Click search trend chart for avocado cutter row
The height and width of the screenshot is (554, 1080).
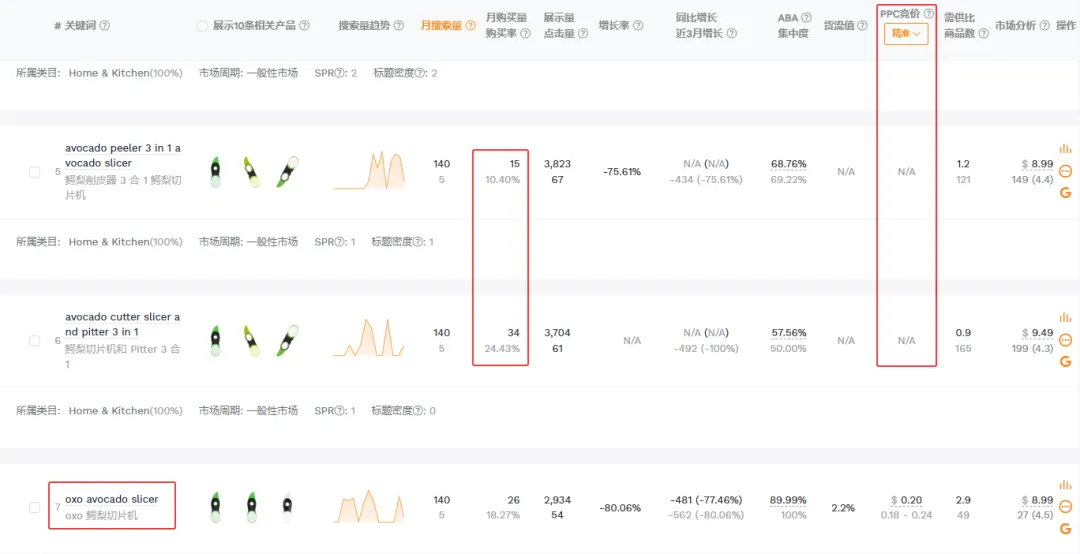368,338
